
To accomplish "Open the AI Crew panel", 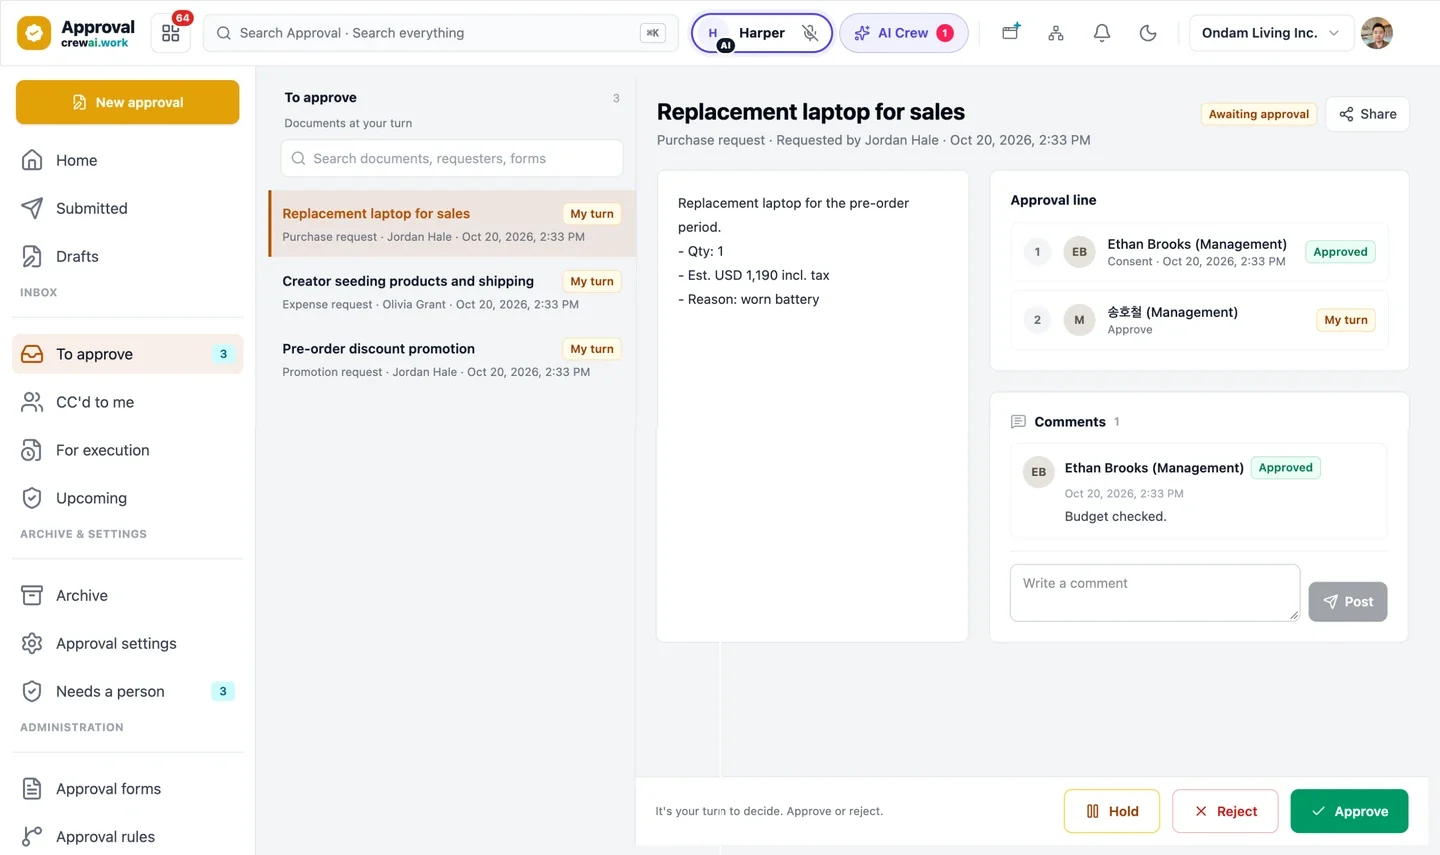I will point(904,33).
